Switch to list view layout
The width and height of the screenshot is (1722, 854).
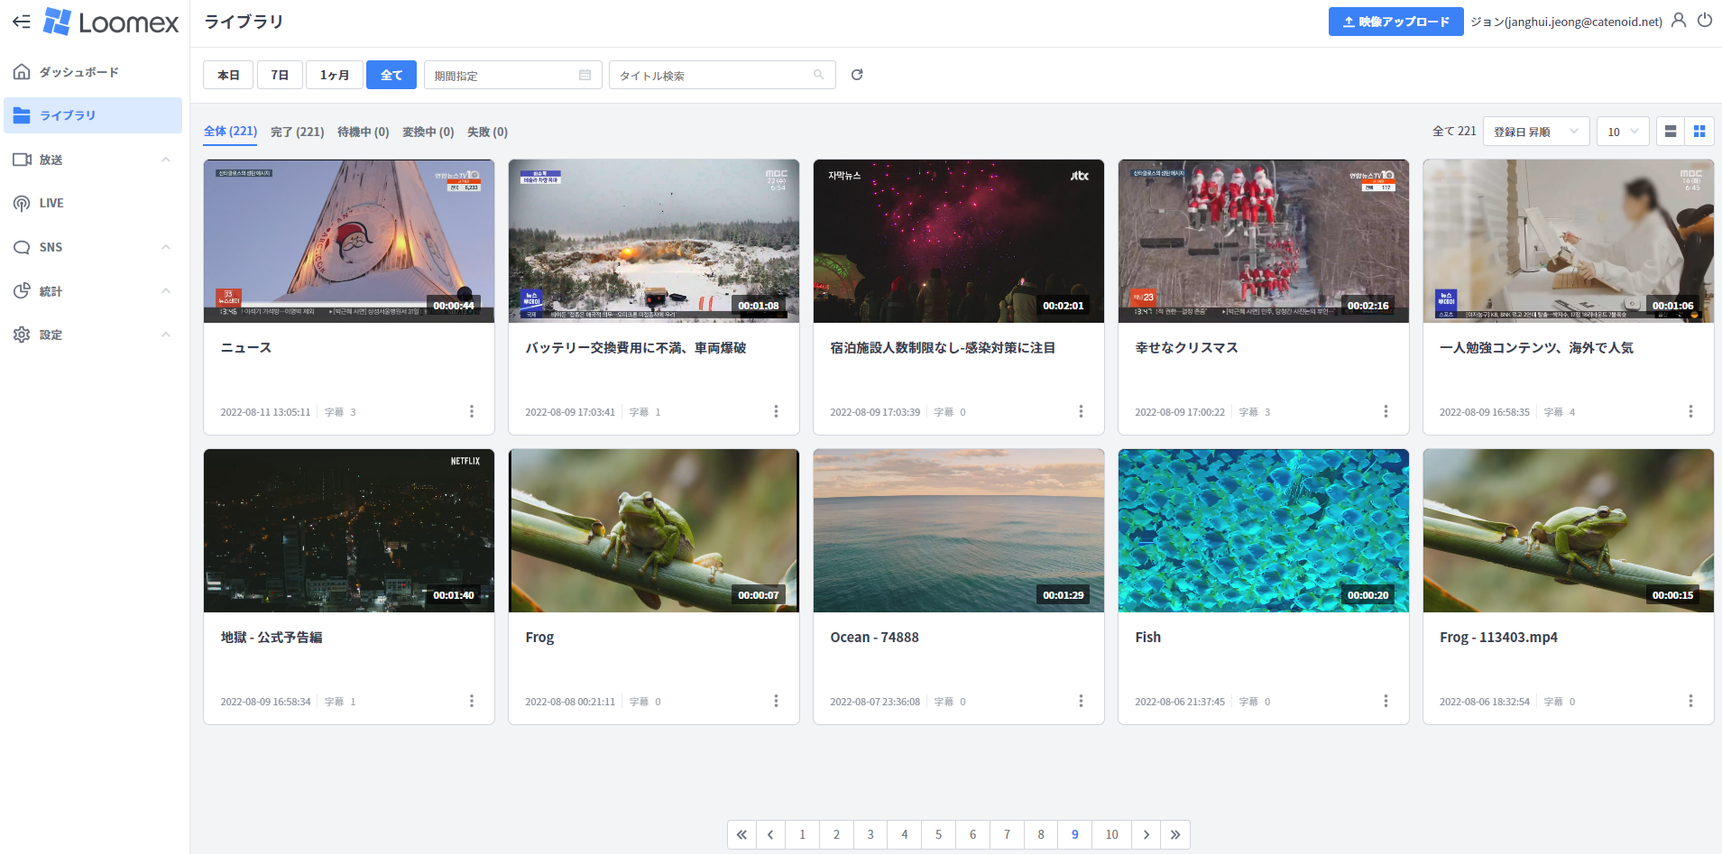pyautogui.click(x=1670, y=132)
